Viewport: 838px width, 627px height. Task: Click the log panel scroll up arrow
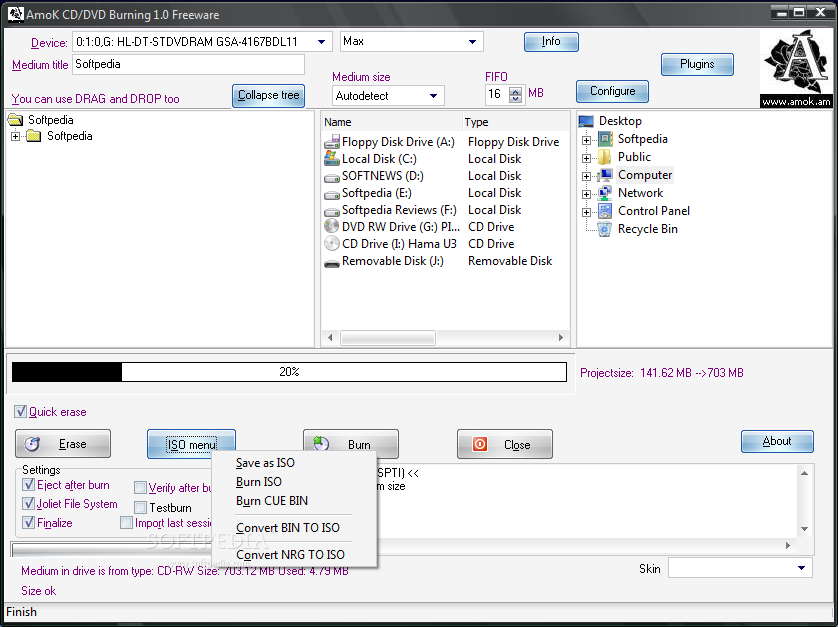[804, 473]
